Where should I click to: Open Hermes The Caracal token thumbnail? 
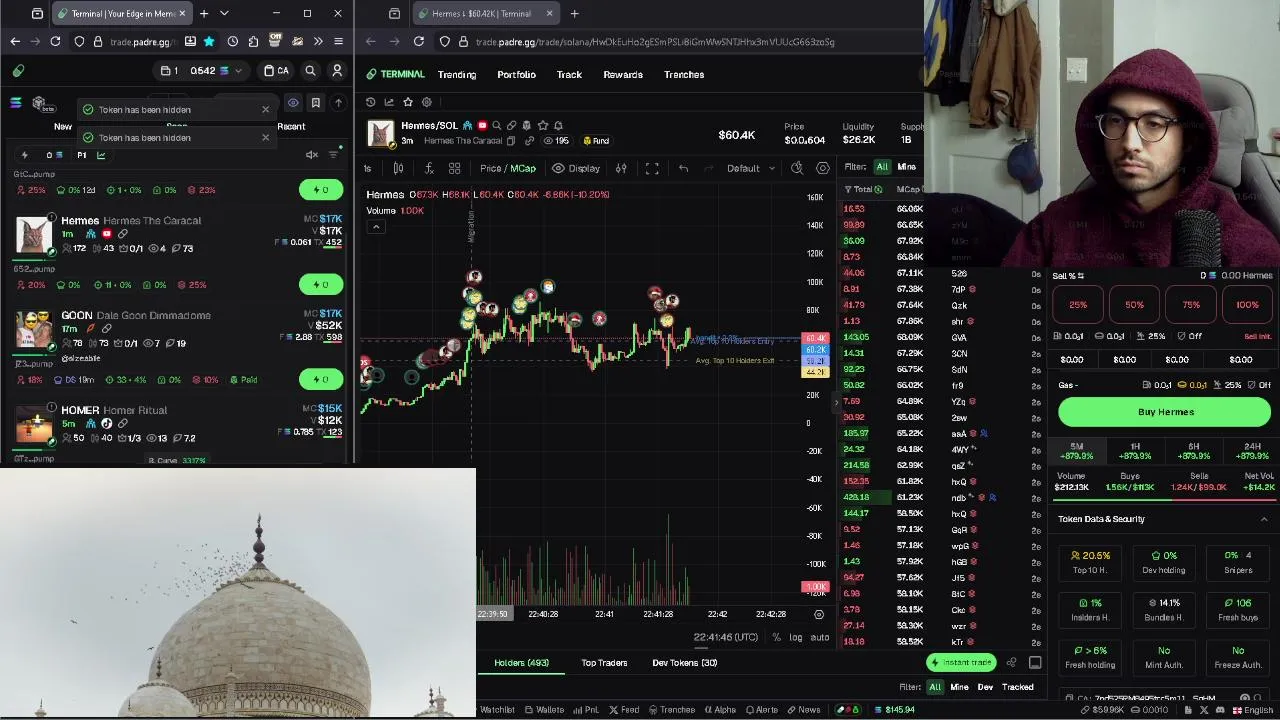click(34, 235)
